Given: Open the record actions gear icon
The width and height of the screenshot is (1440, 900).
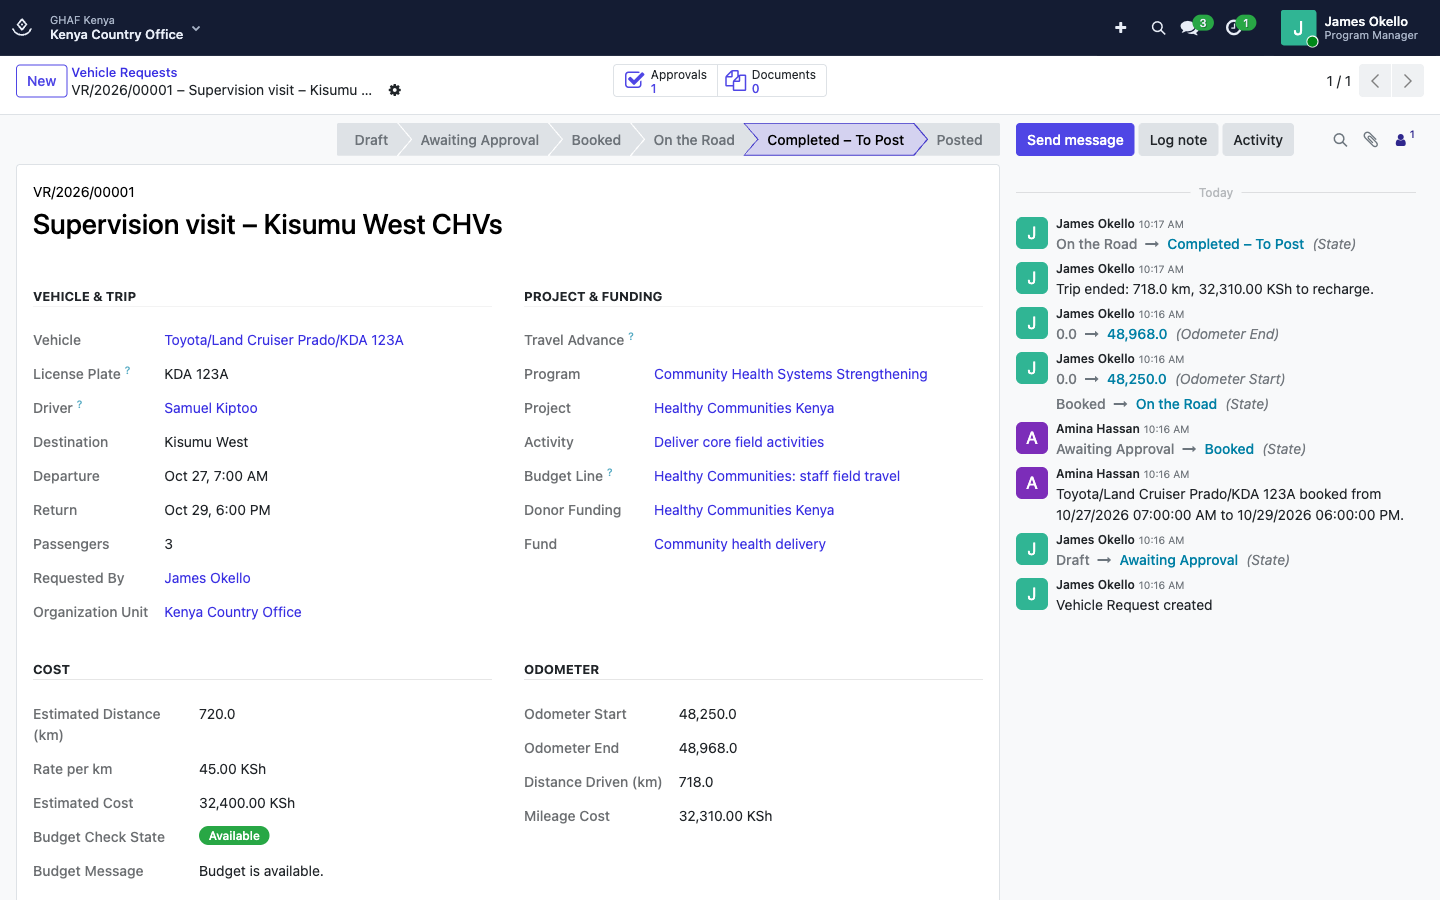Looking at the screenshot, I should coord(395,90).
